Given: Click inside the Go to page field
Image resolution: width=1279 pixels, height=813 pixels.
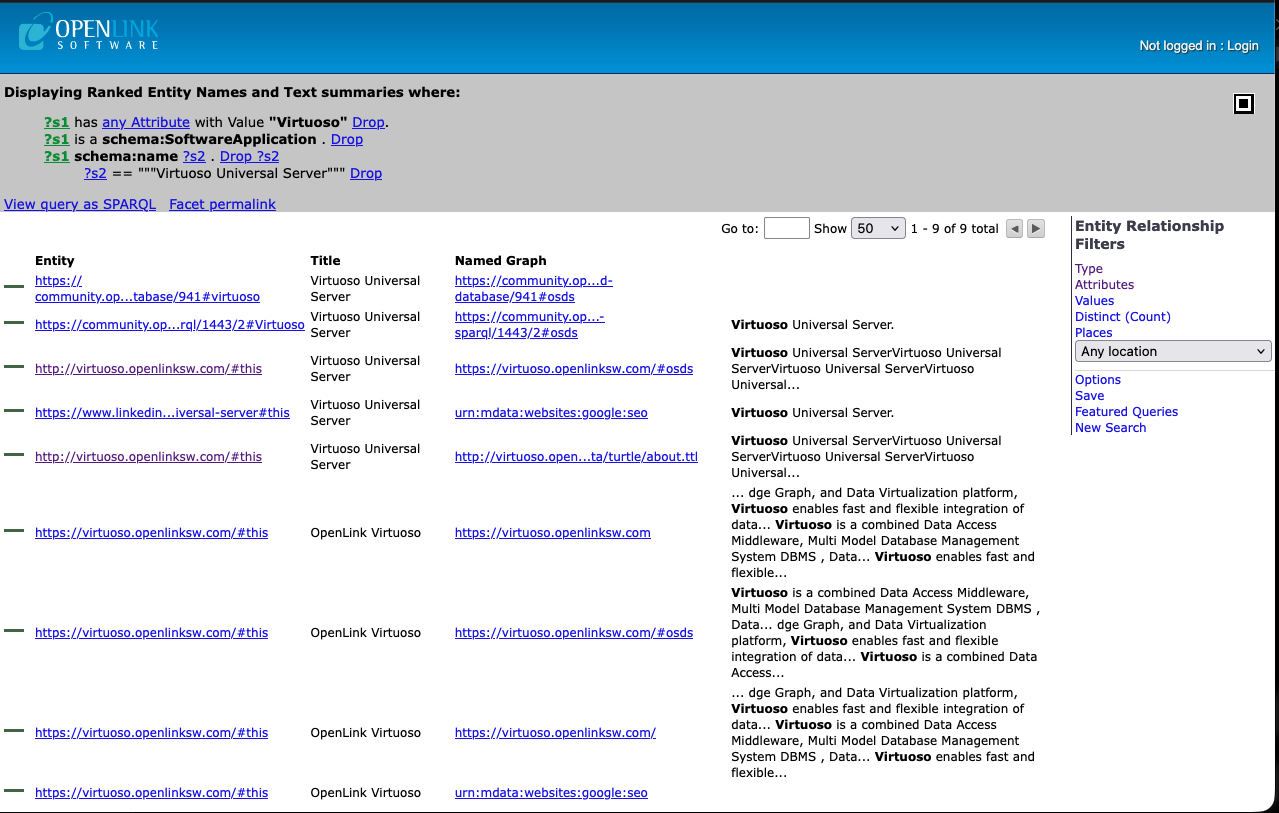Looking at the screenshot, I should pyautogui.click(x=786, y=229).
